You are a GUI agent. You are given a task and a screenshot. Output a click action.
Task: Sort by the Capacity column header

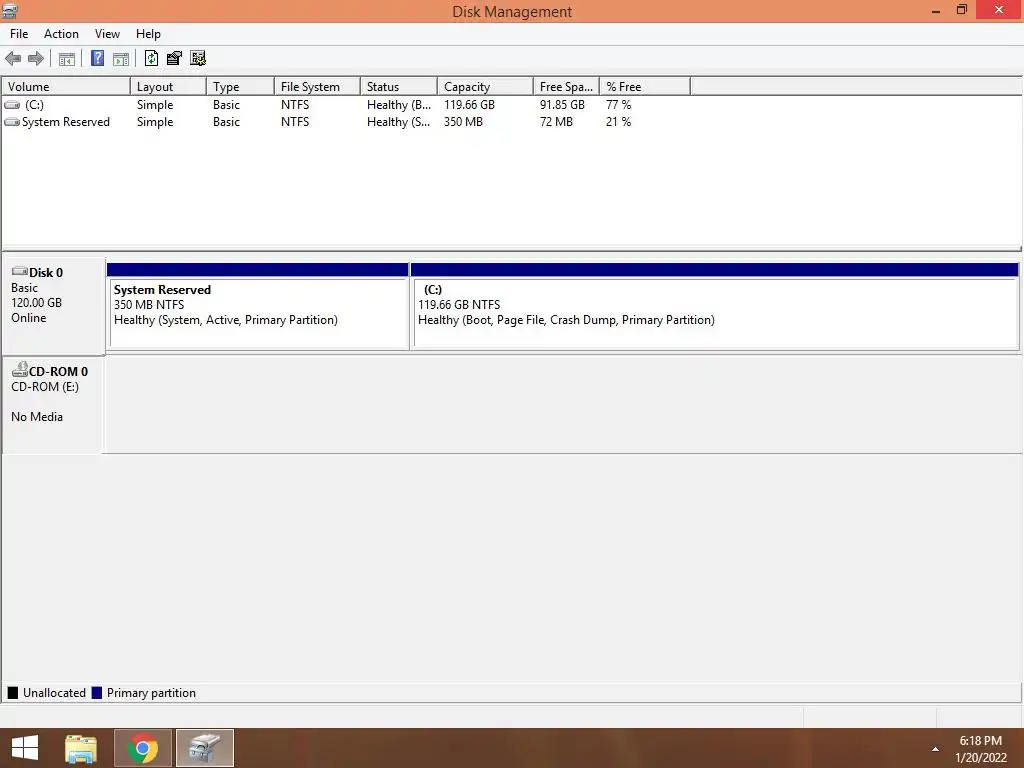click(x=485, y=86)
